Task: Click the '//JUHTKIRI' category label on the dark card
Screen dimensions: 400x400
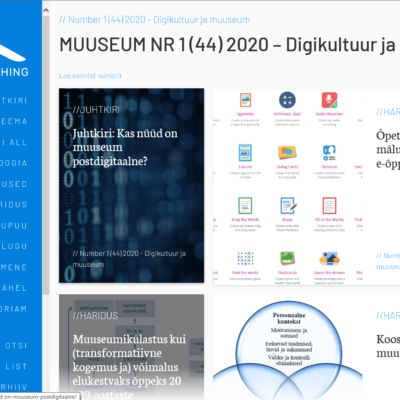Action: 96,109
